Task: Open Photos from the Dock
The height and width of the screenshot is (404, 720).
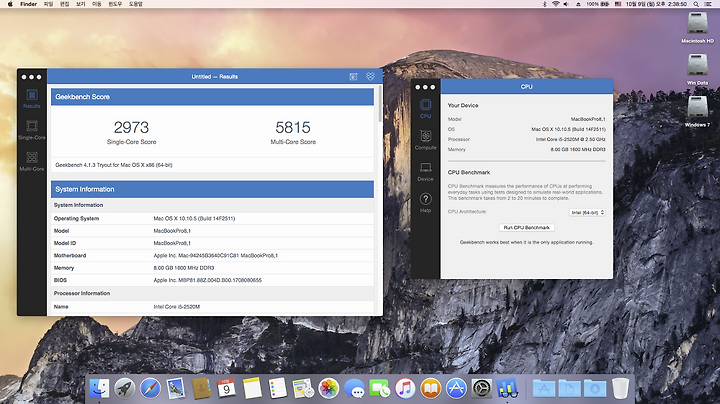Action: (x=329, y=388)
